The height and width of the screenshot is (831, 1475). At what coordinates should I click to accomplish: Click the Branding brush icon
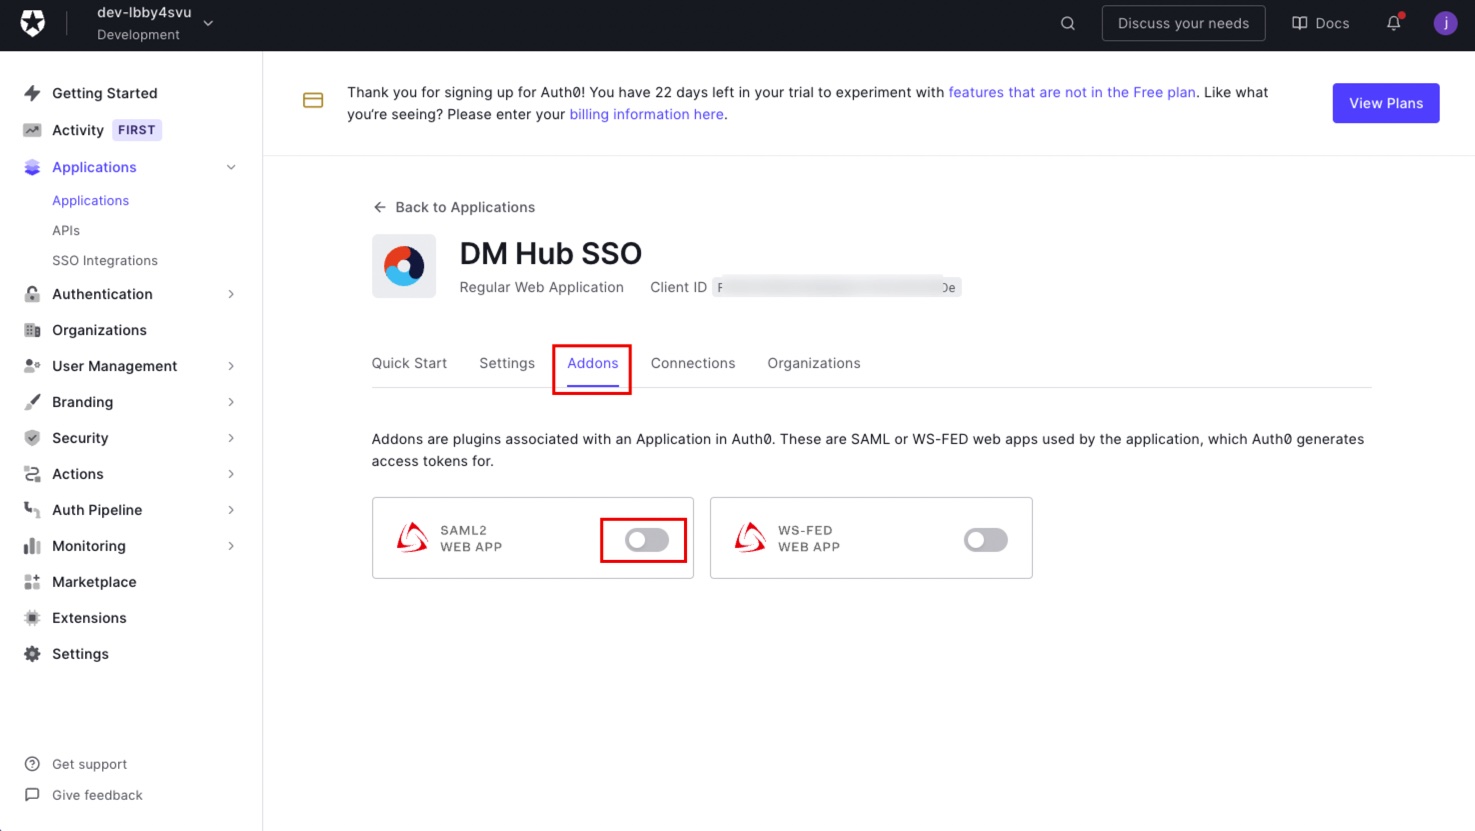32,402
